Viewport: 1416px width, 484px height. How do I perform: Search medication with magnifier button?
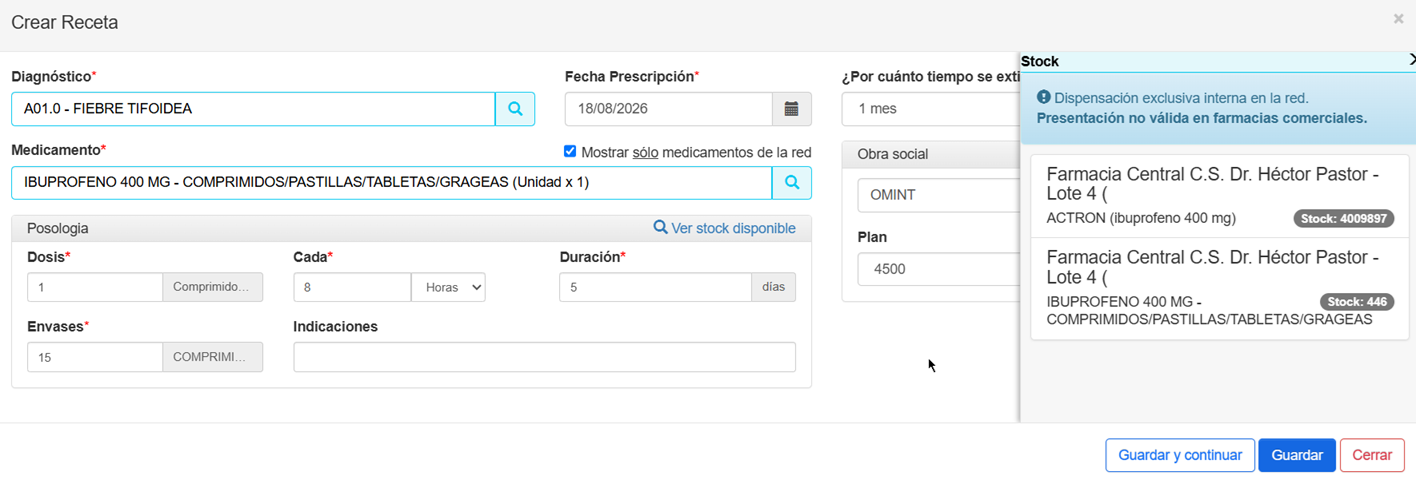coord(791,183)
